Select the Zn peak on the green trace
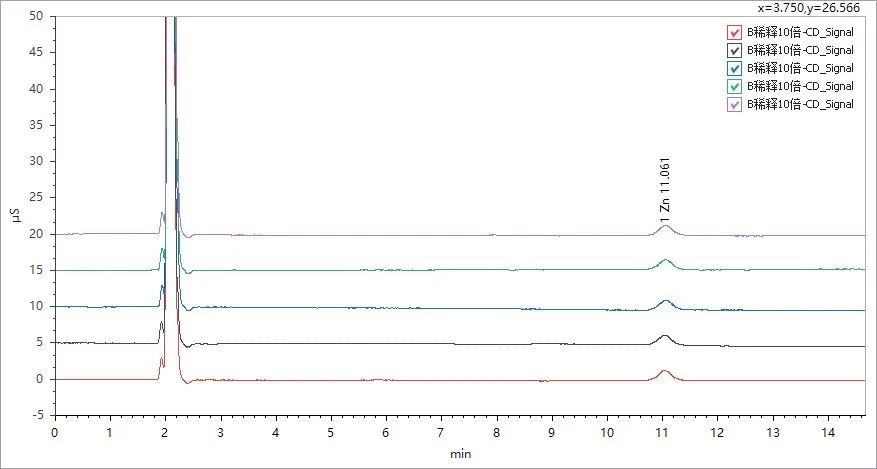The image size is (877, 469). click(x=666, y=262)
